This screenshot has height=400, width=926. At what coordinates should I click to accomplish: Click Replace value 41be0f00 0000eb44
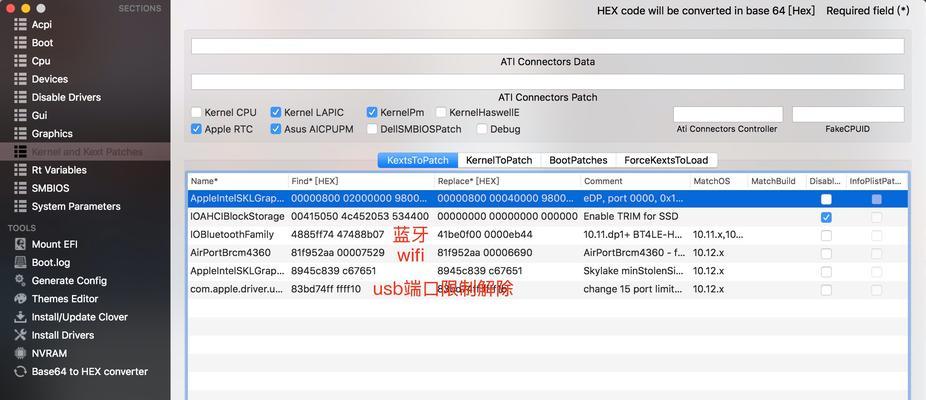485,235
